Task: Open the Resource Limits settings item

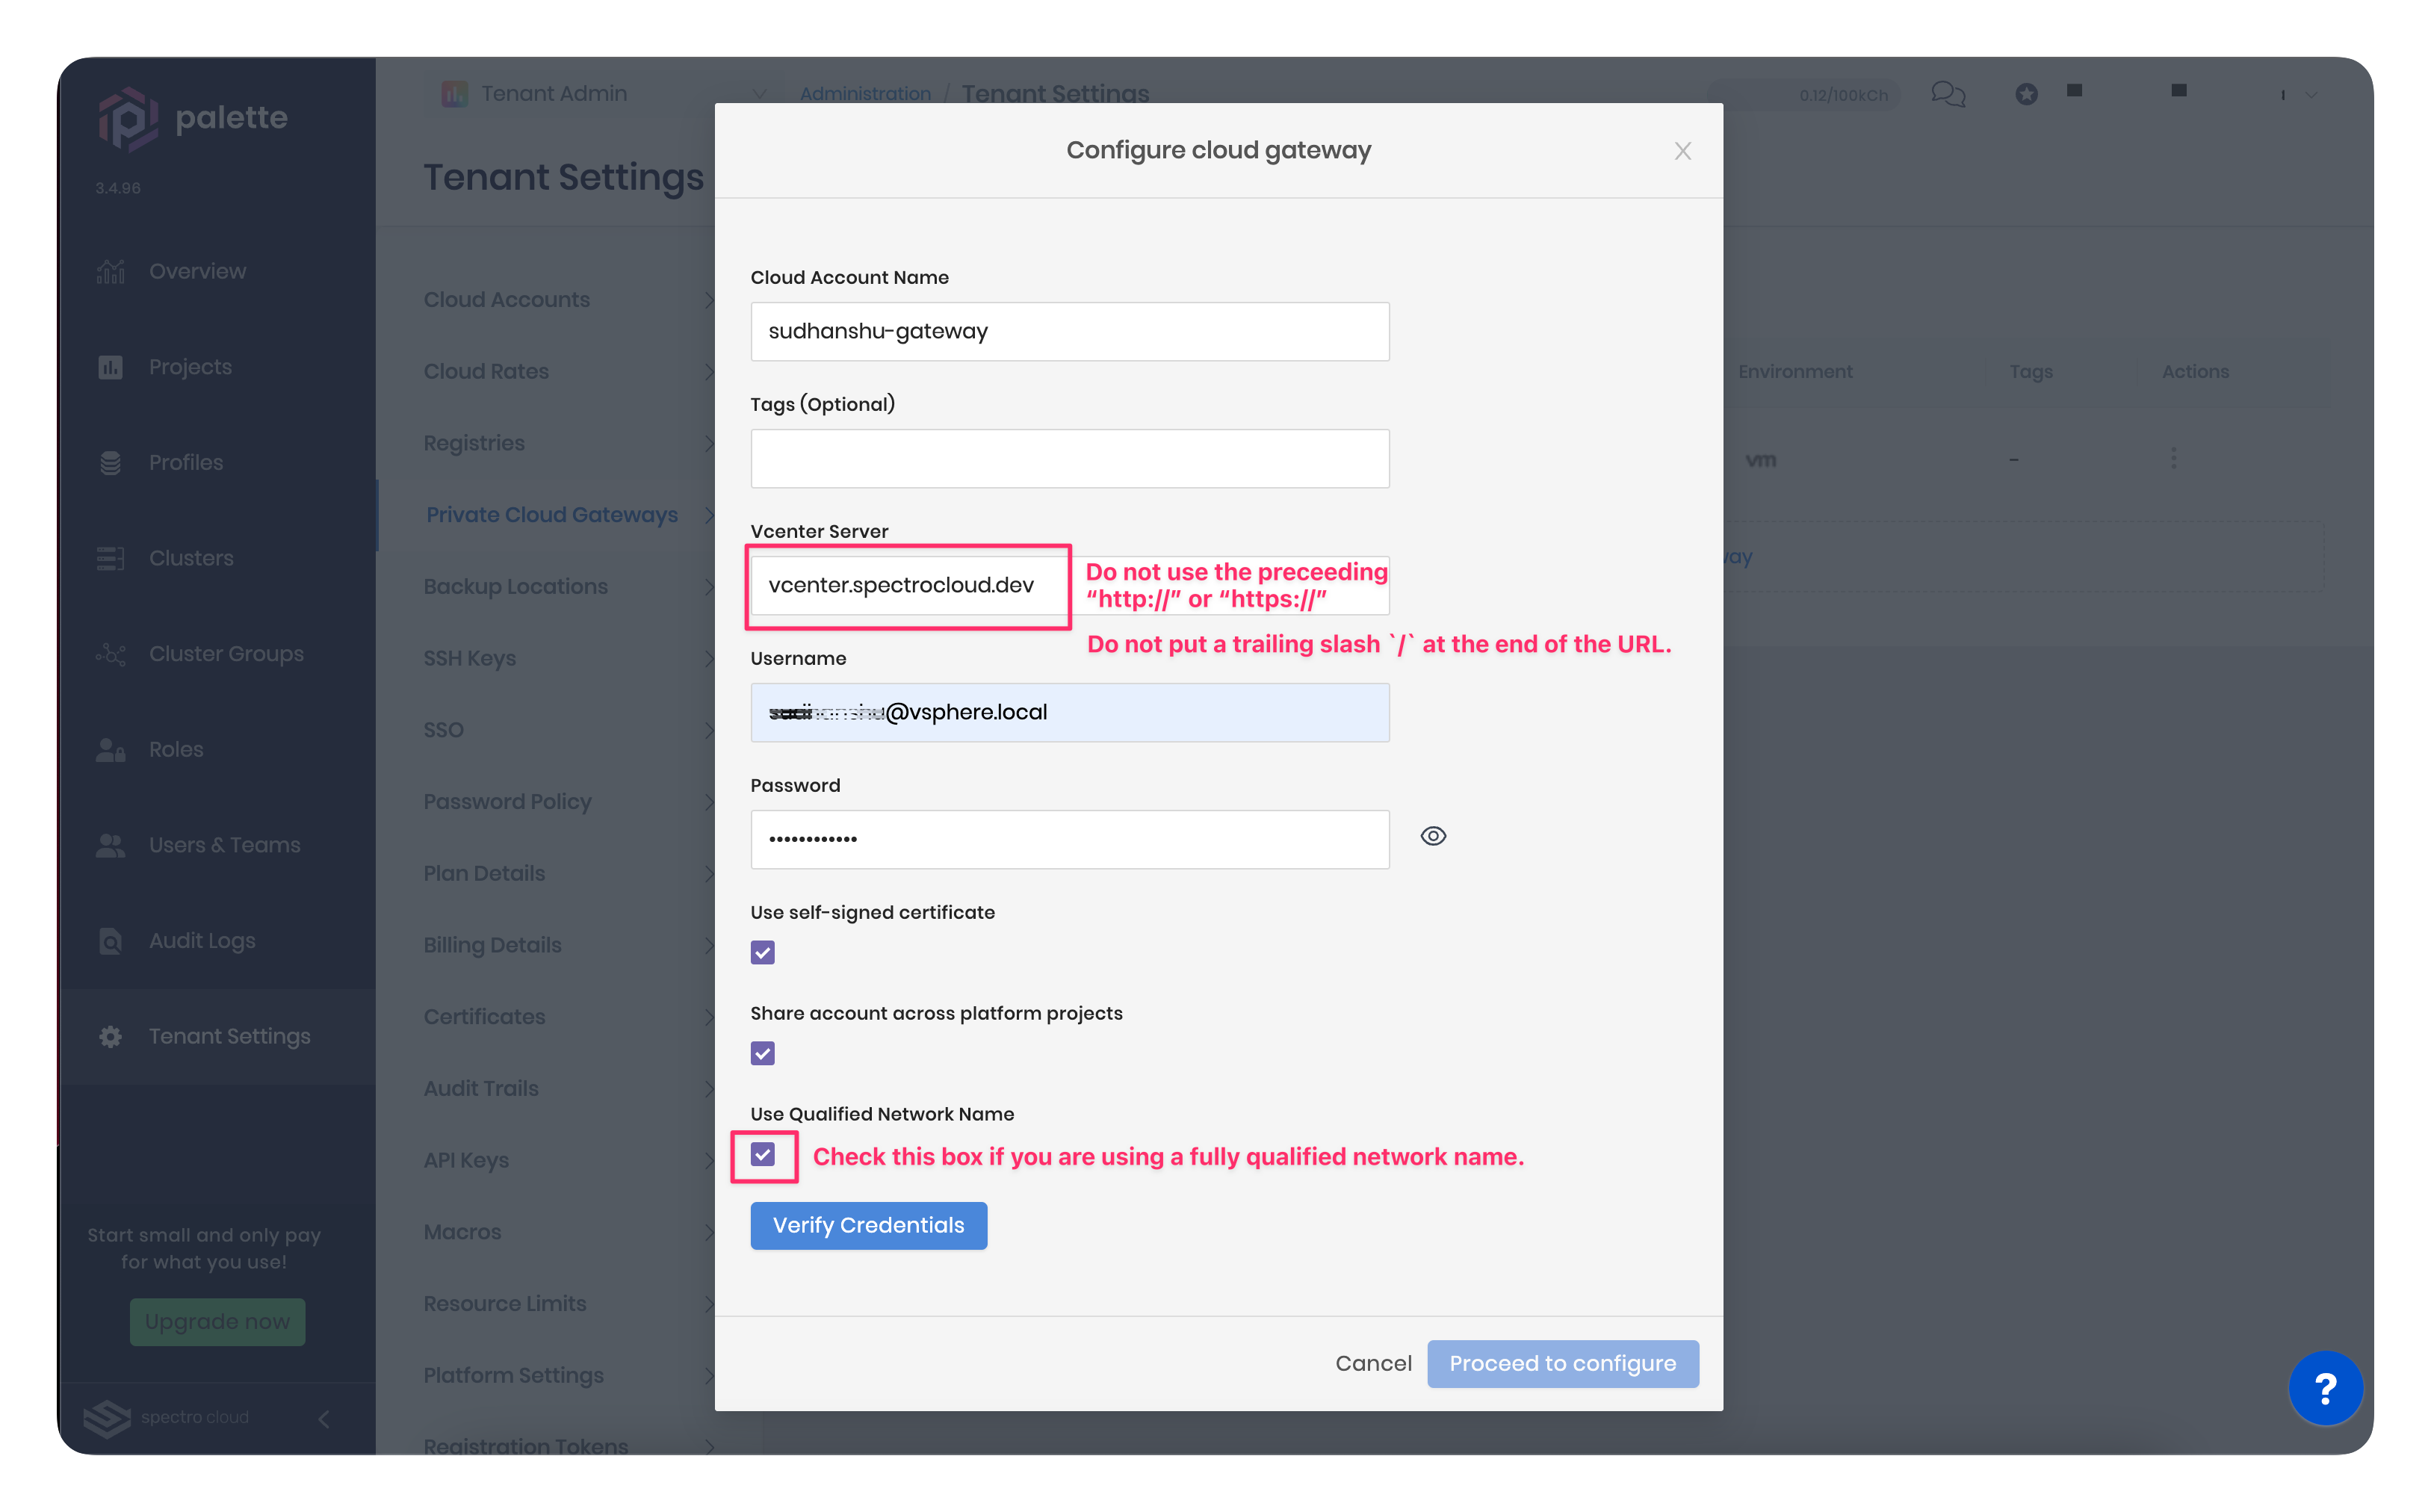Action: pyautogui.click(x=505, y=1303)
